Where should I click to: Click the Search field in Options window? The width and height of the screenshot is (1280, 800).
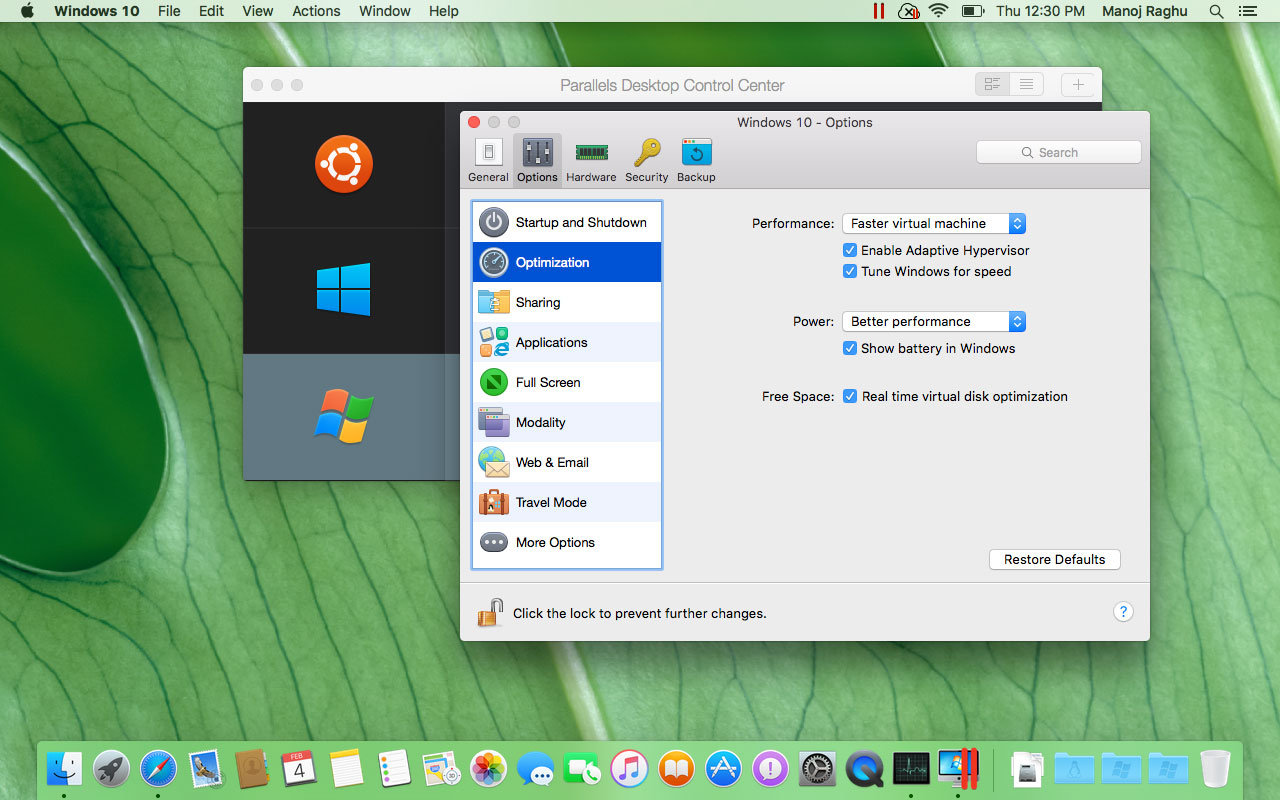click(1058, 152)
